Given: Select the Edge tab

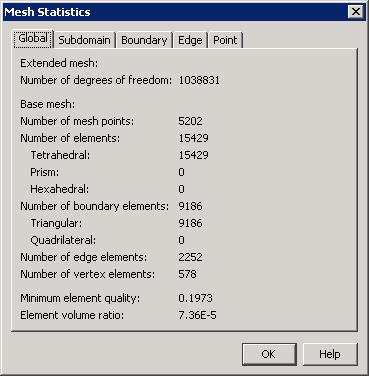Looking at the screenshot, I should tap(190, 40).
